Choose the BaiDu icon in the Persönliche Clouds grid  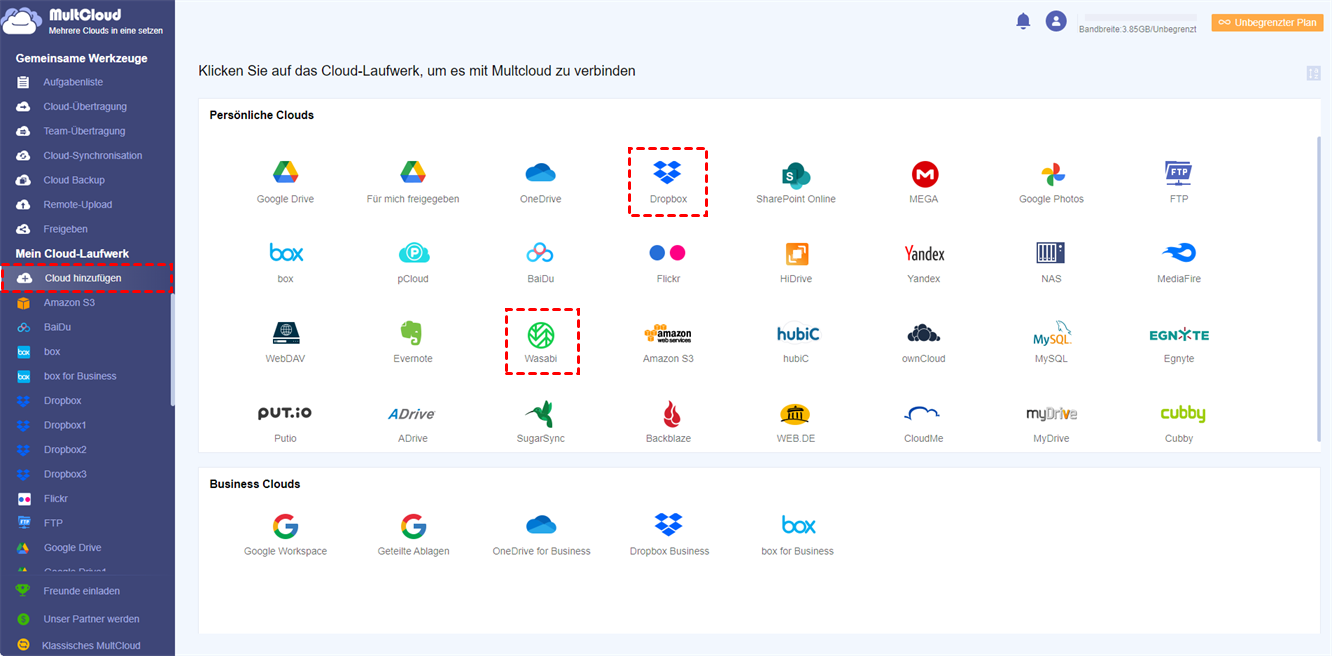tap(540, 253)
